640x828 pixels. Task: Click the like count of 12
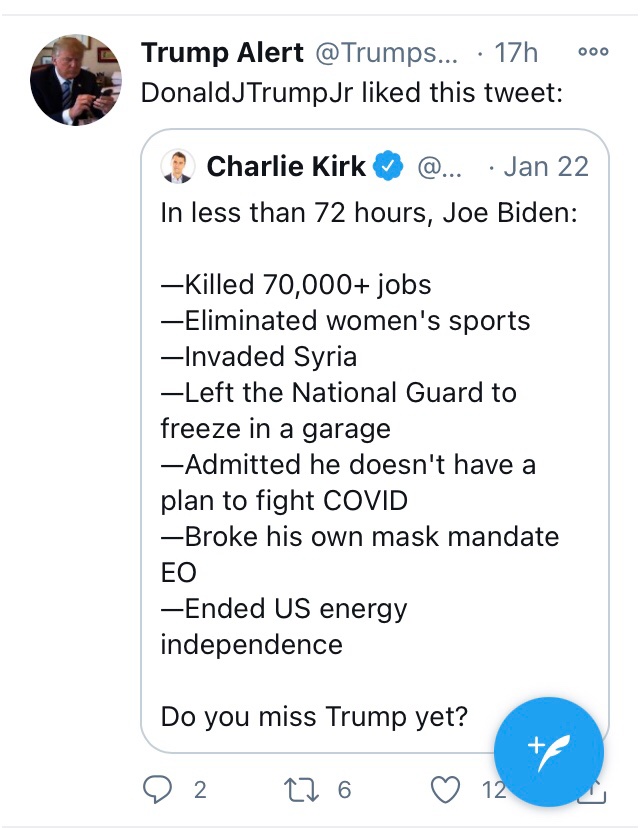click(x=493, y=790)
